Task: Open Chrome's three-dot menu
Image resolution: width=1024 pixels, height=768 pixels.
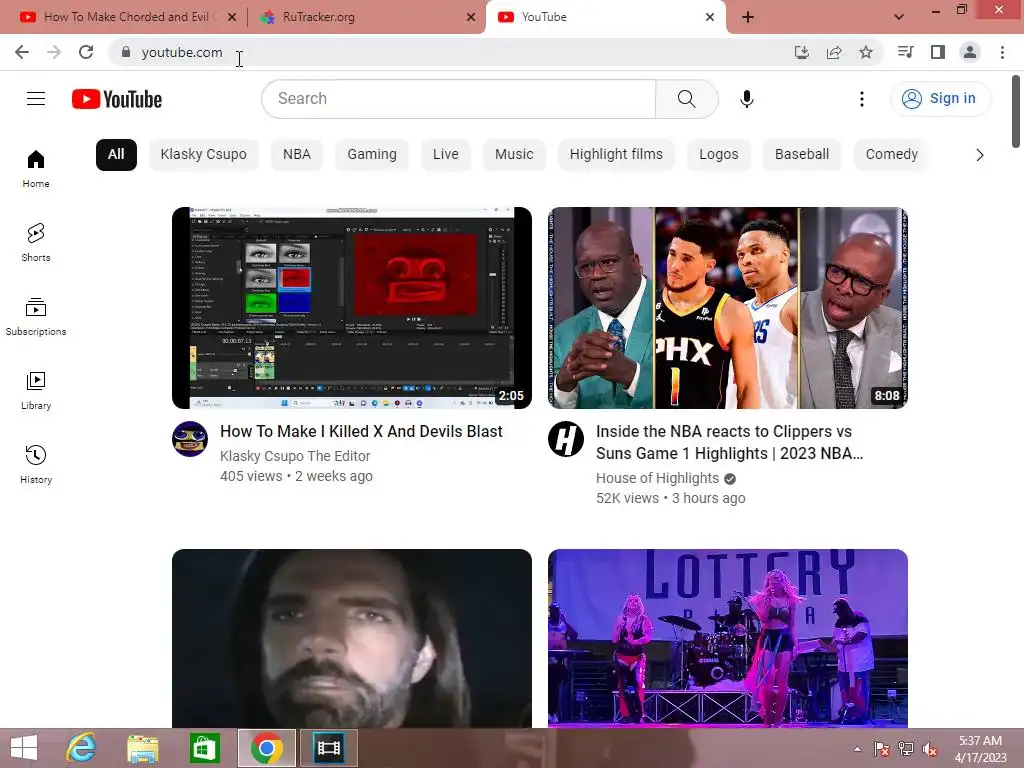Action: [1002, 52]
